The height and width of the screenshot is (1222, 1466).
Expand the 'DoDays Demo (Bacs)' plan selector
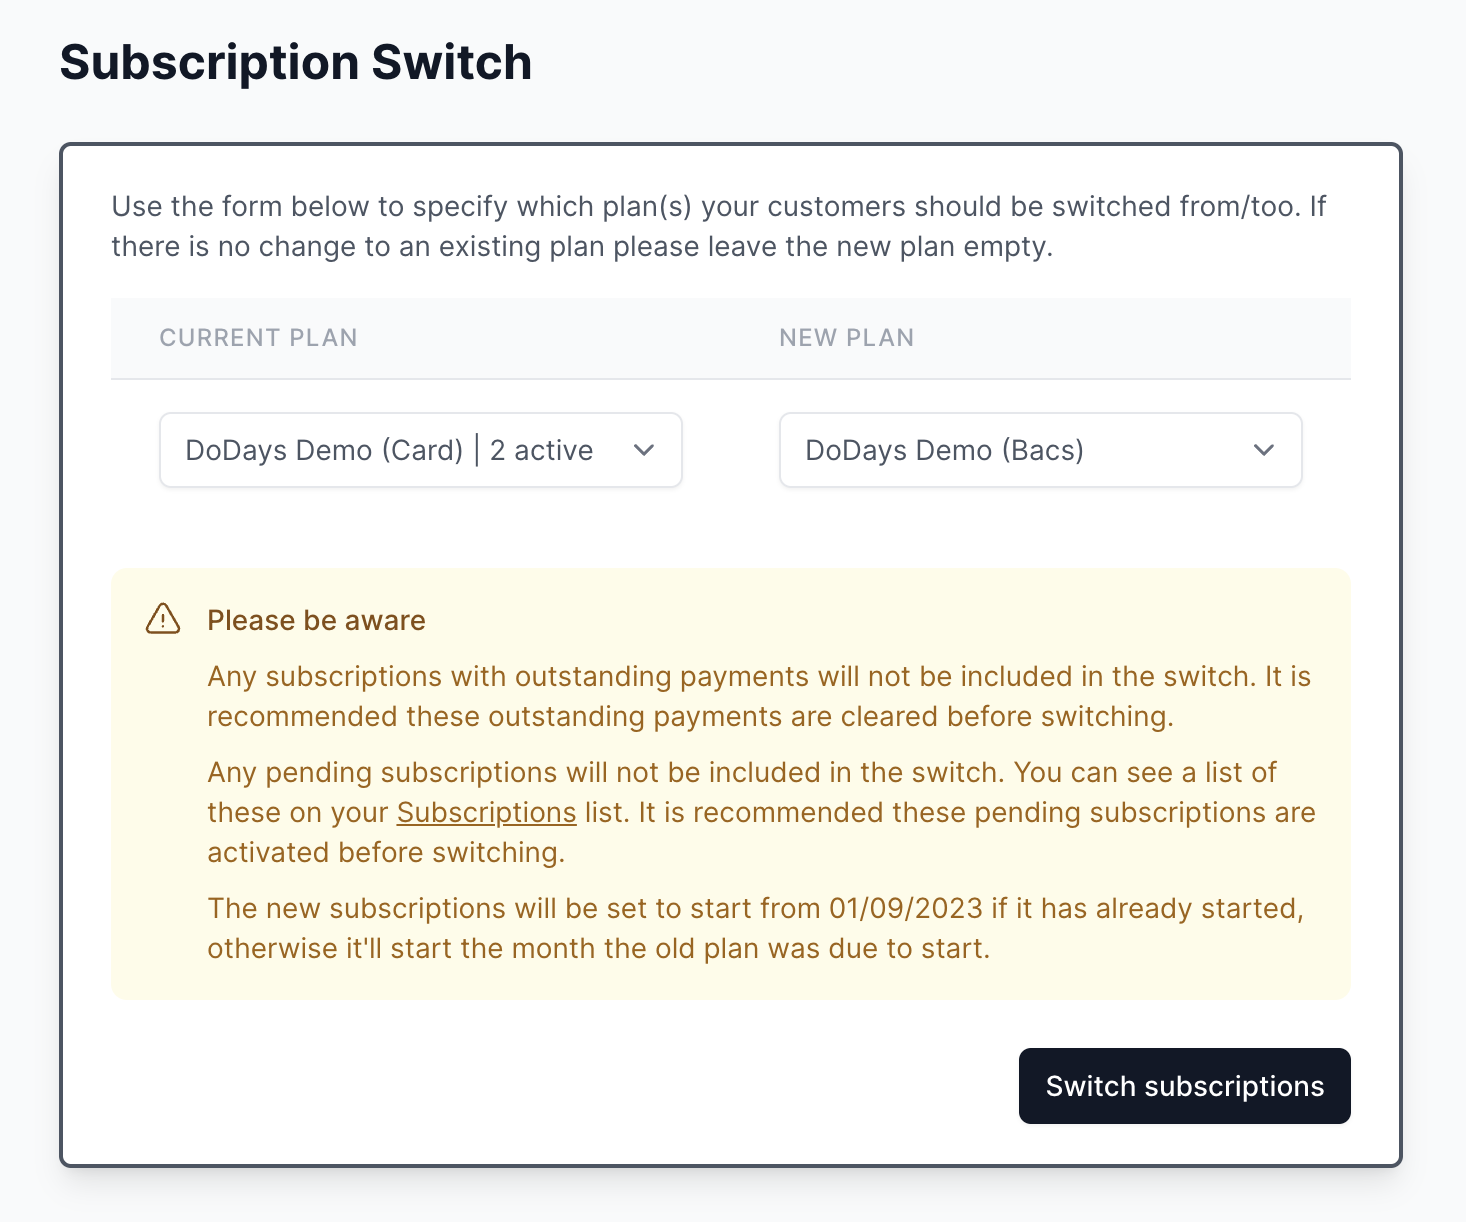point(1040,450)
